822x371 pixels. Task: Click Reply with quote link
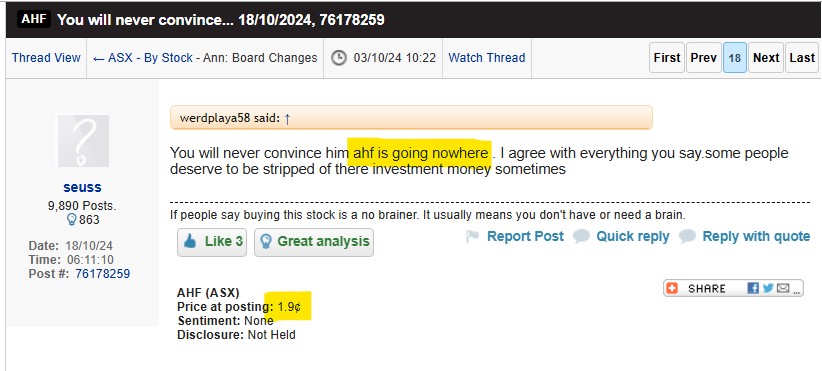(756, 236)
